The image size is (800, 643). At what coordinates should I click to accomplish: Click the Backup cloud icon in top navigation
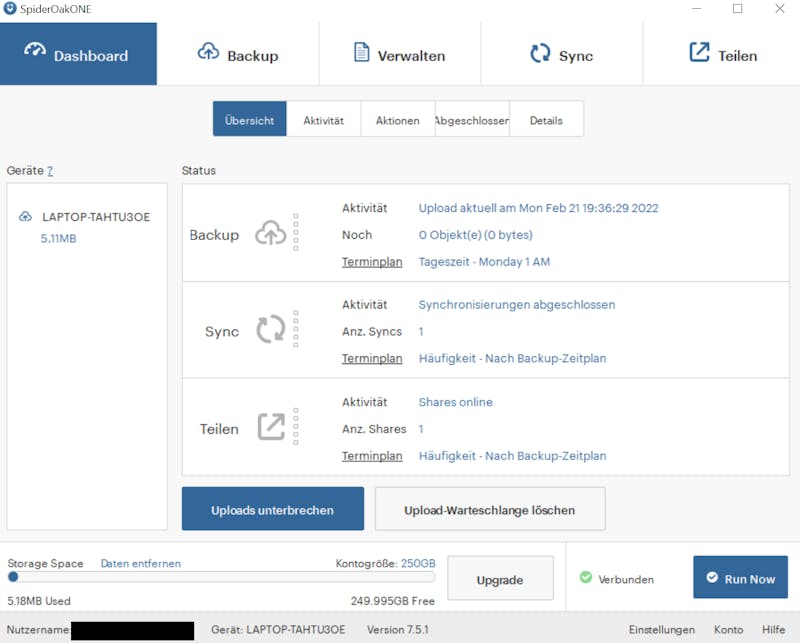point(208,51)
